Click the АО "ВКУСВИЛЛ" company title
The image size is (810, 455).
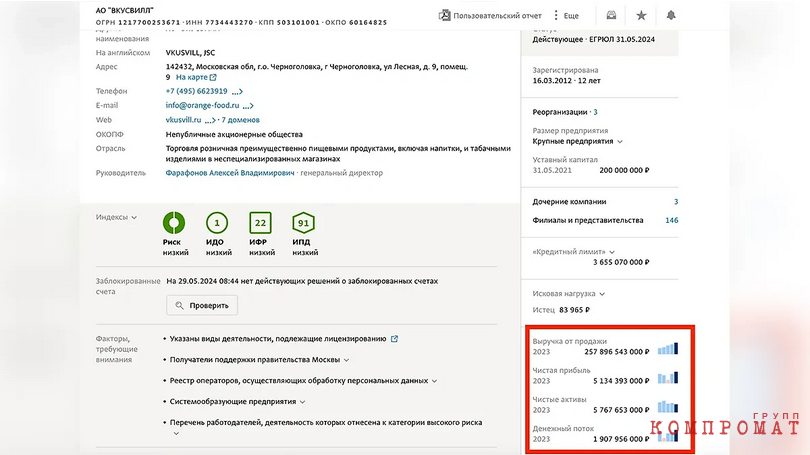(124, 10)
